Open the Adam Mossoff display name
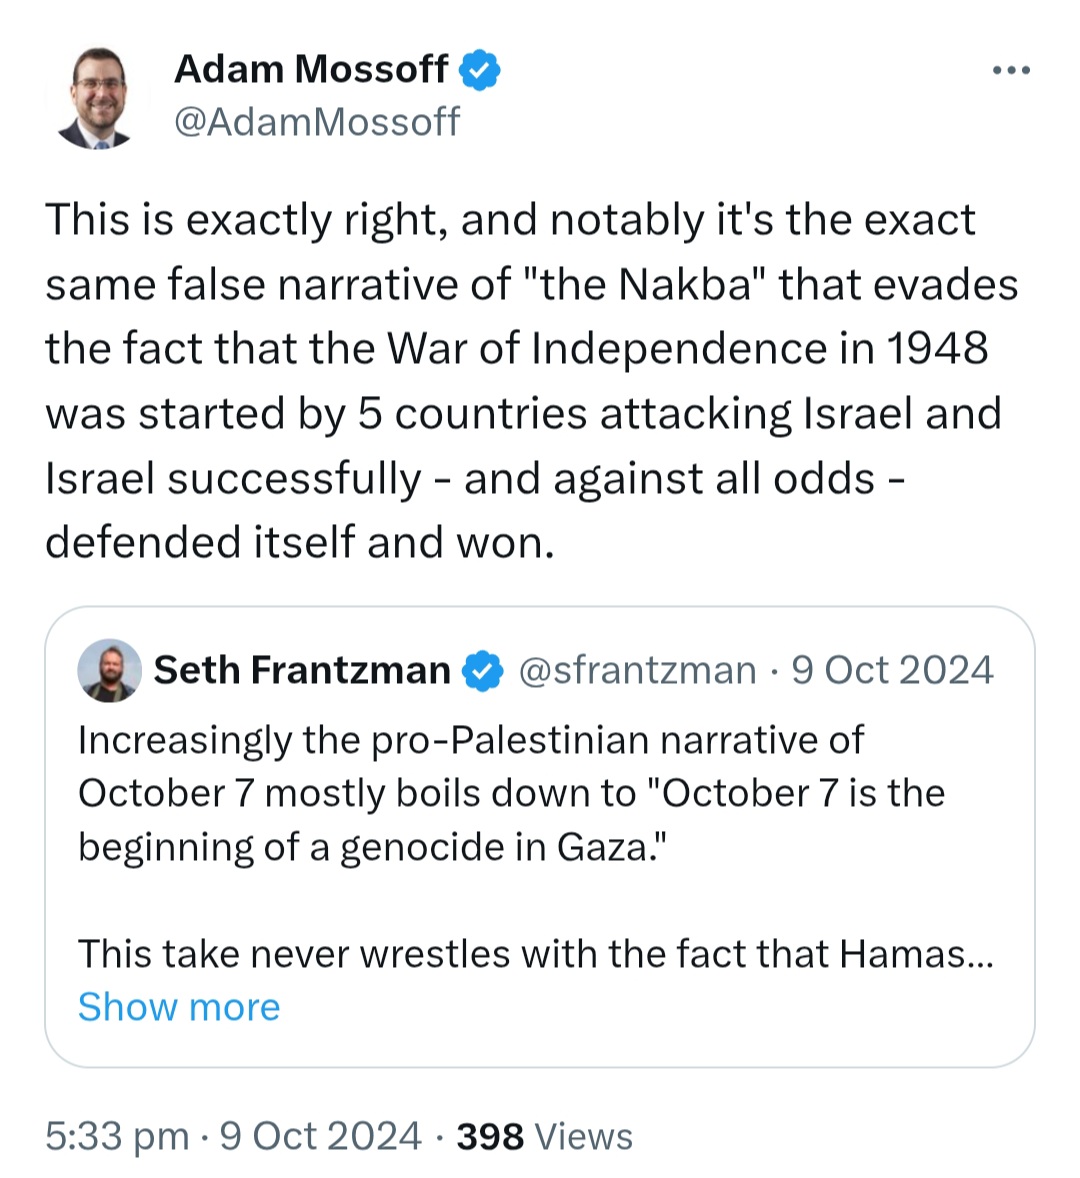This screenshot has height=1178, width=1080. pos(311,69)
